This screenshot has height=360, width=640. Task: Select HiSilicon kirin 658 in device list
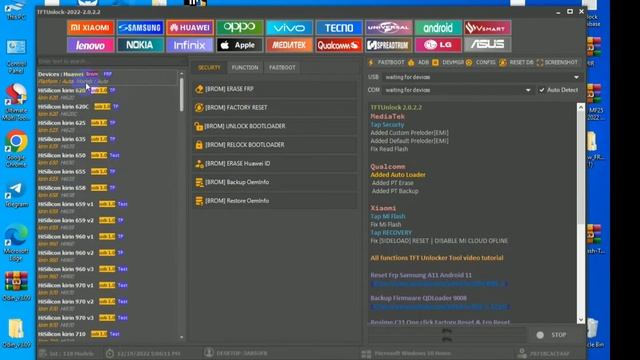(107, 191)
